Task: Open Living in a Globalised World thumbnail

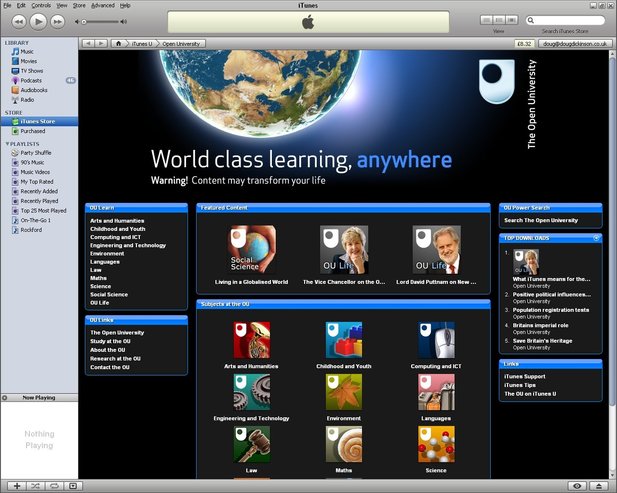Action: click(251, 249)
